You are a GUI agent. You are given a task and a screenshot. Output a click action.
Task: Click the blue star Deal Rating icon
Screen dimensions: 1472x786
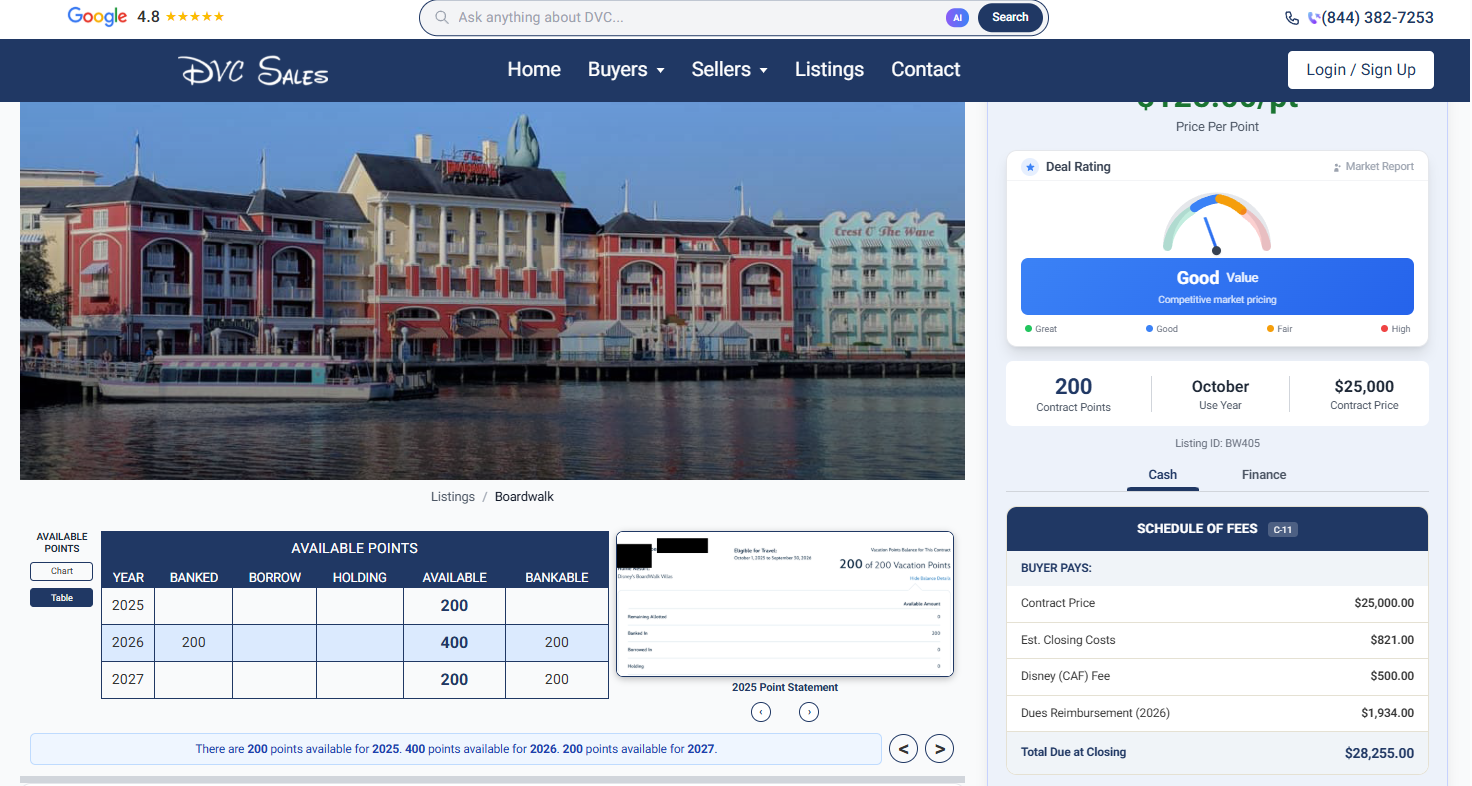[x=1030, y=167]
